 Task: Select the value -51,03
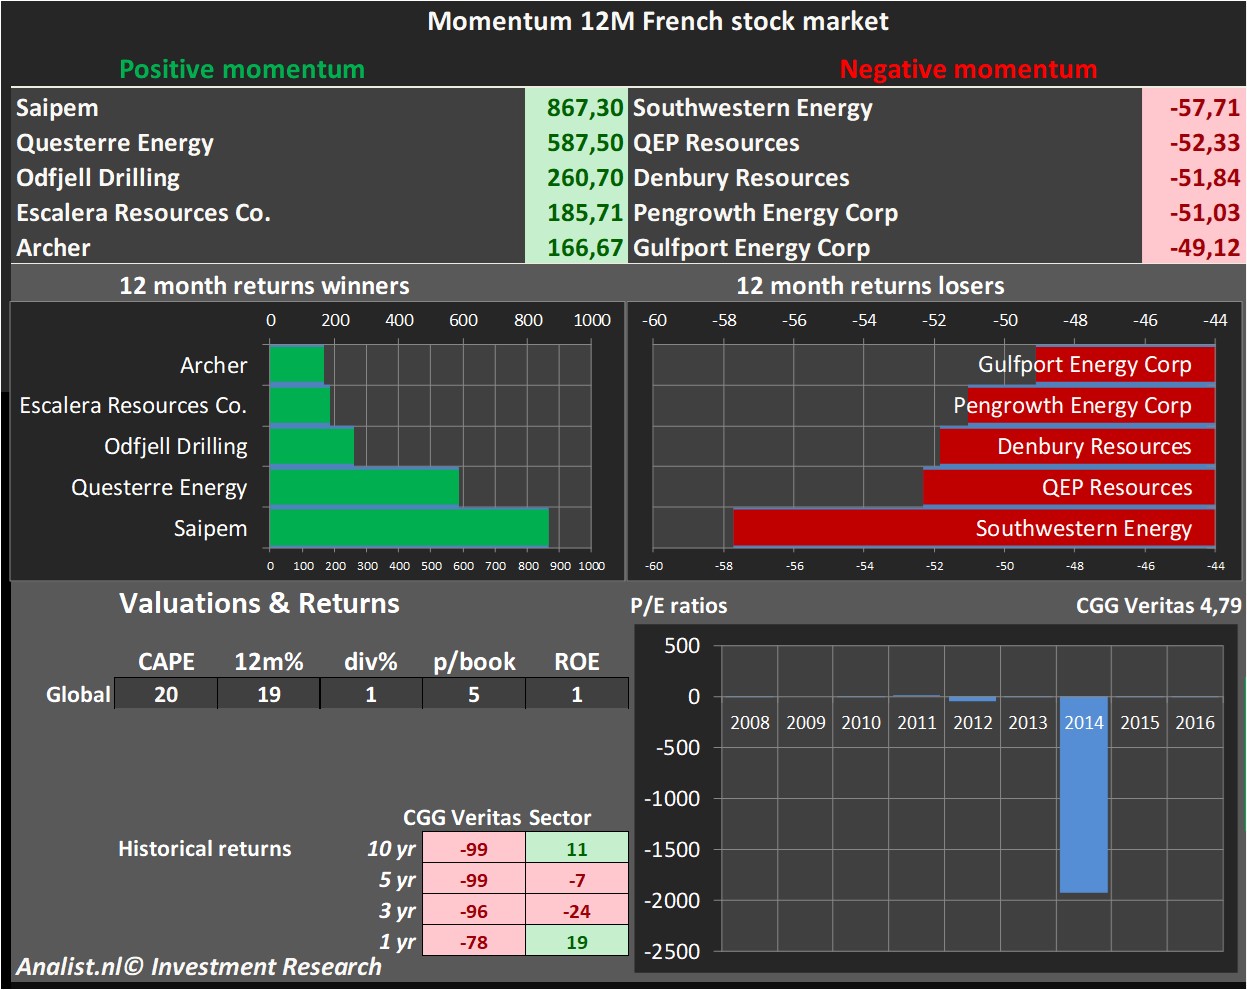[x=1205, y=213]
